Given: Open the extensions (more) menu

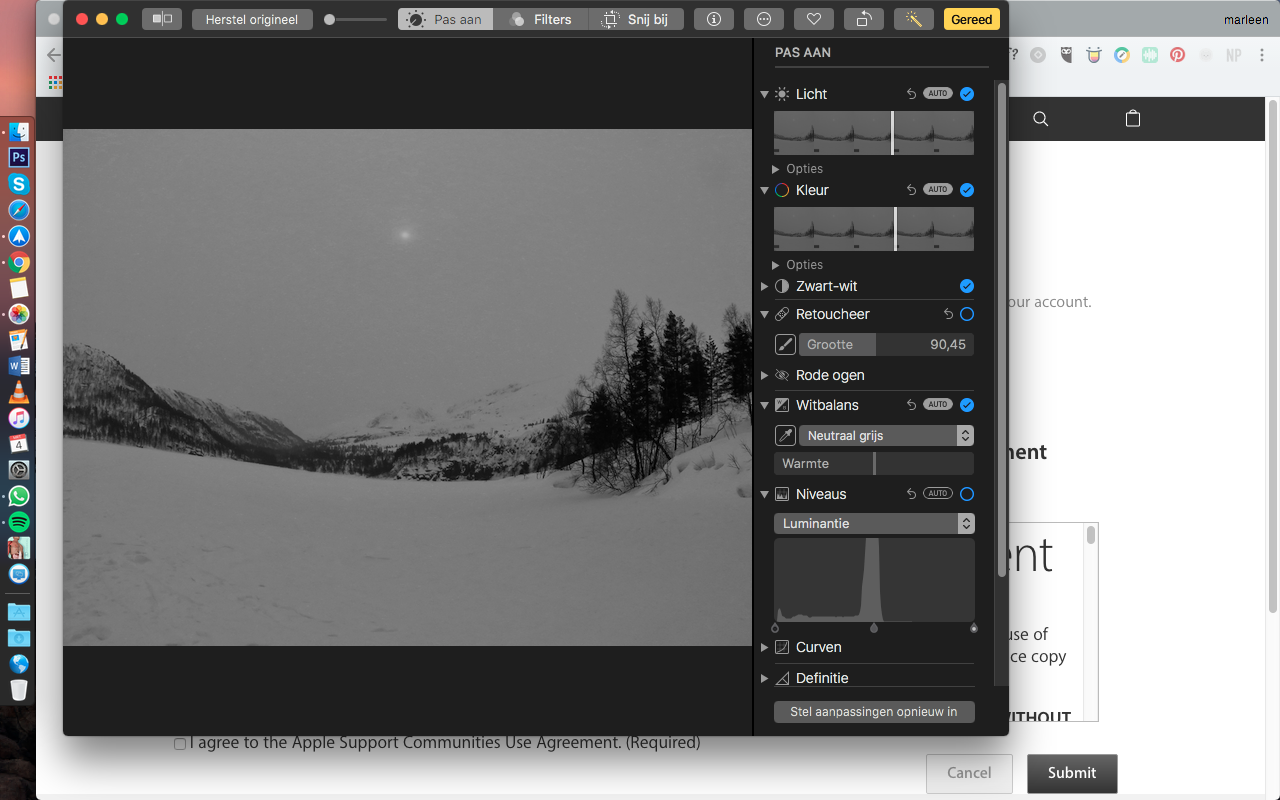Looking at the screenshot, I should (764, 19).
